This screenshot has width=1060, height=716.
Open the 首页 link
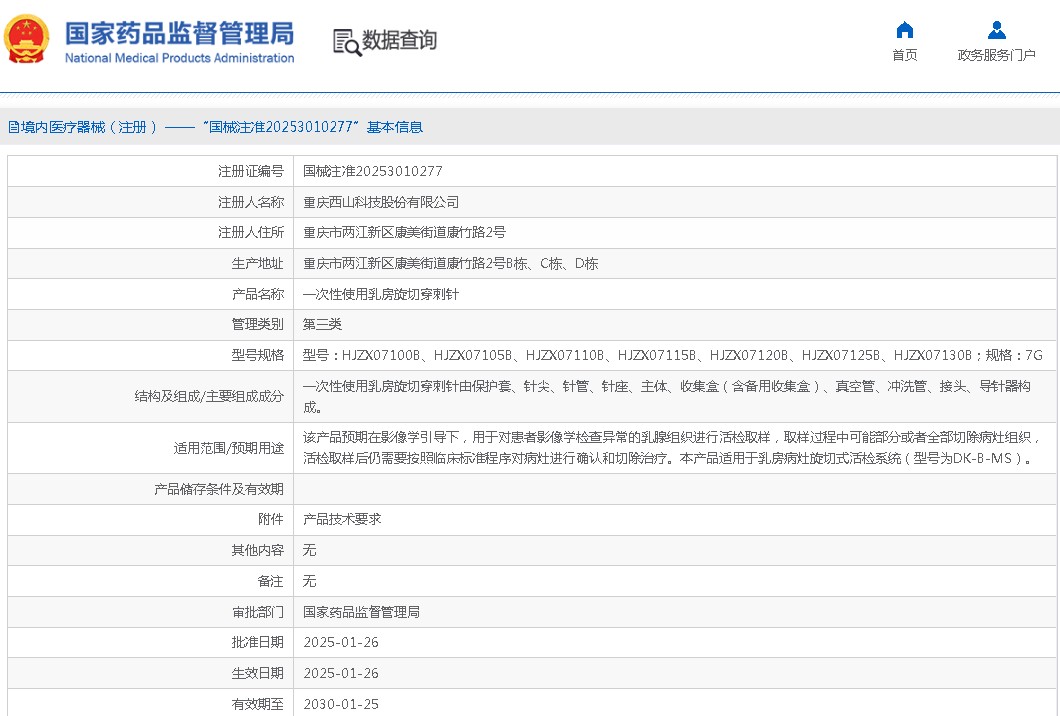point(905,55)
